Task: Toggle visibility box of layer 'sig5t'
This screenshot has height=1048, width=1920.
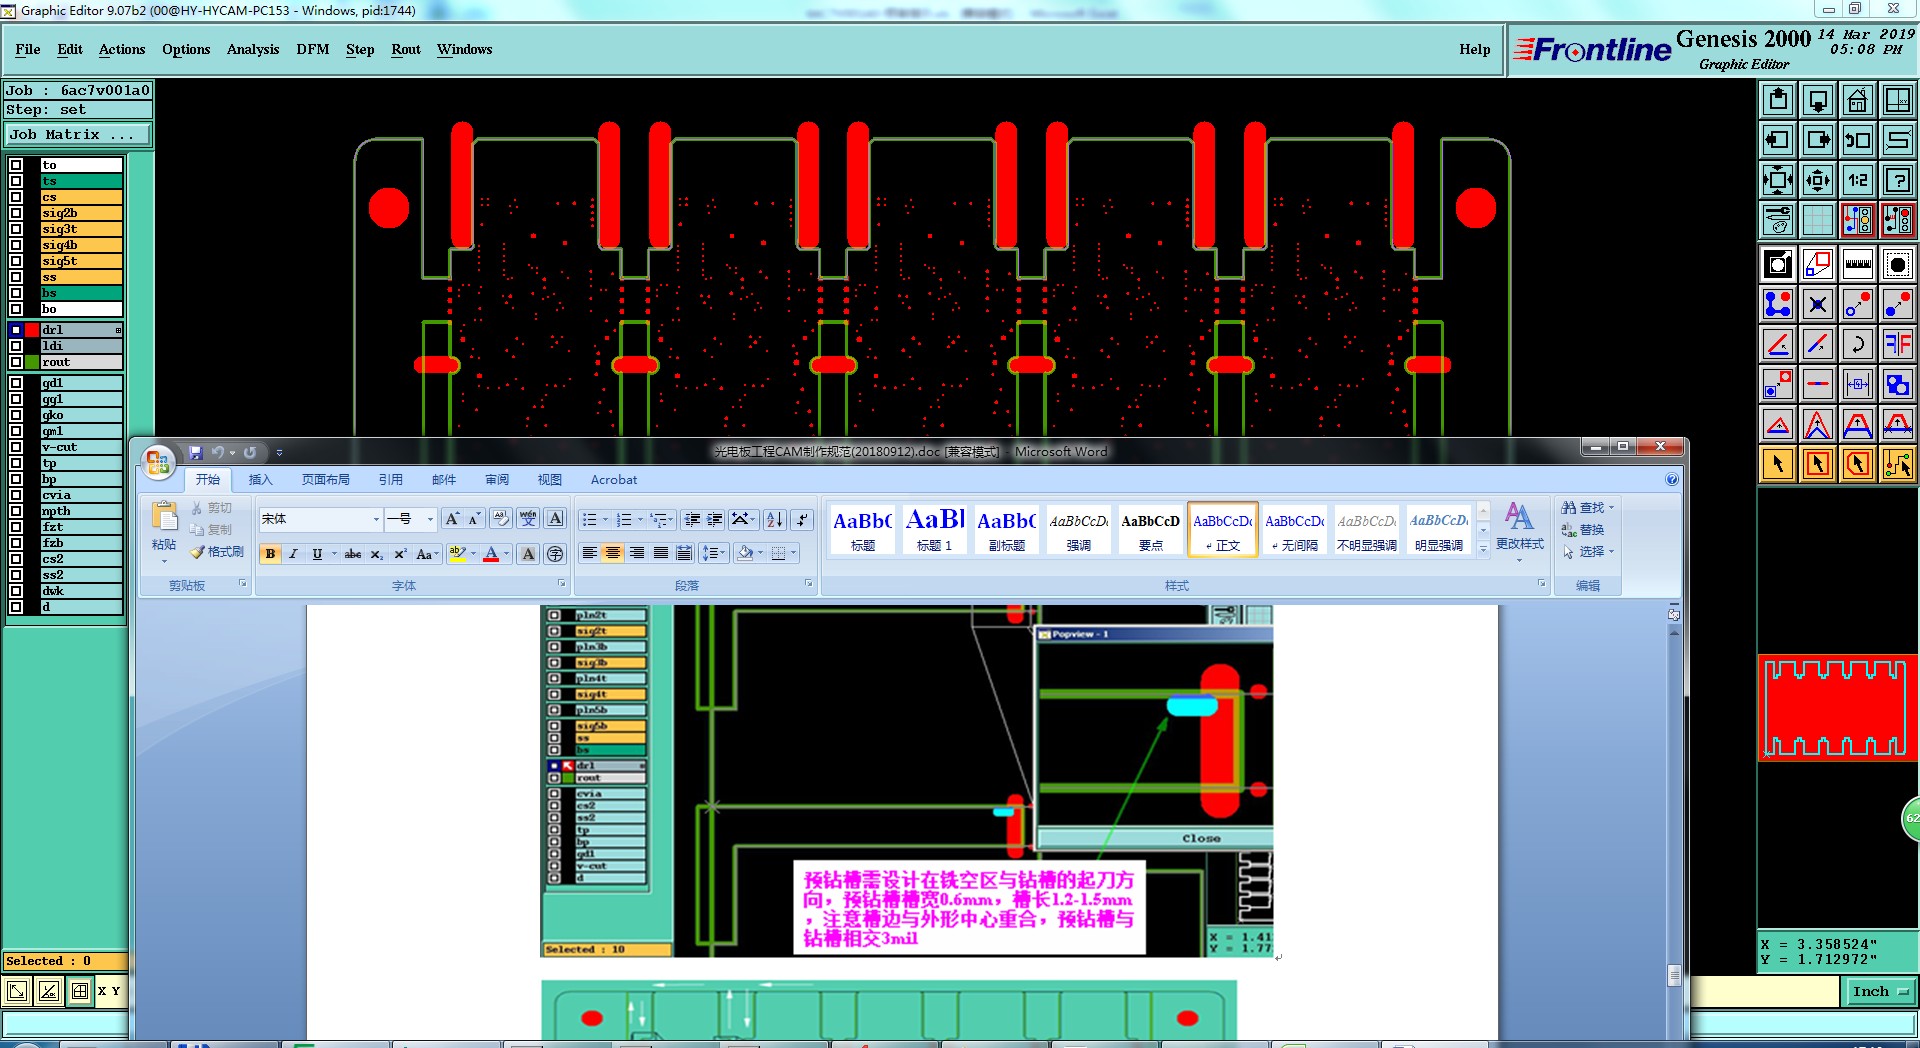Action: [16, 261]
